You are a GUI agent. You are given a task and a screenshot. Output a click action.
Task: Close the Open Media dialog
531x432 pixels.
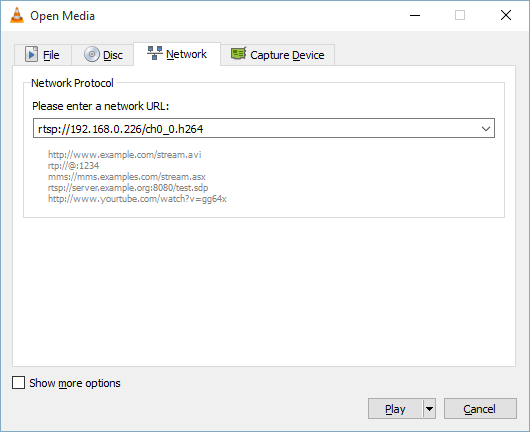coord(506,15)
